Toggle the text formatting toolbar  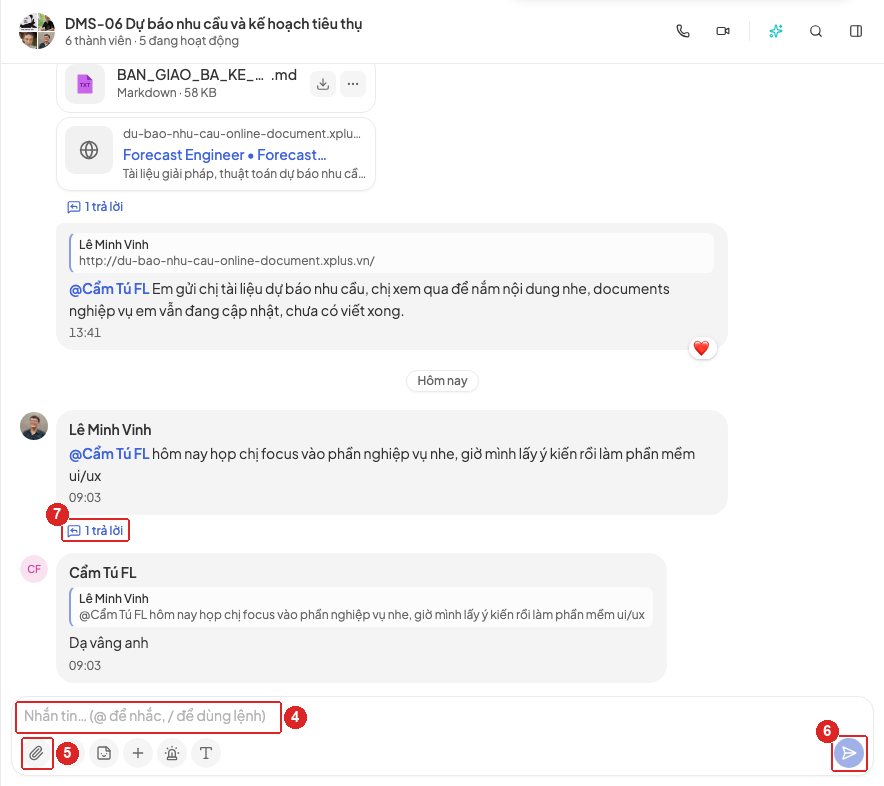pyautogui.click(x=206, y=753)
